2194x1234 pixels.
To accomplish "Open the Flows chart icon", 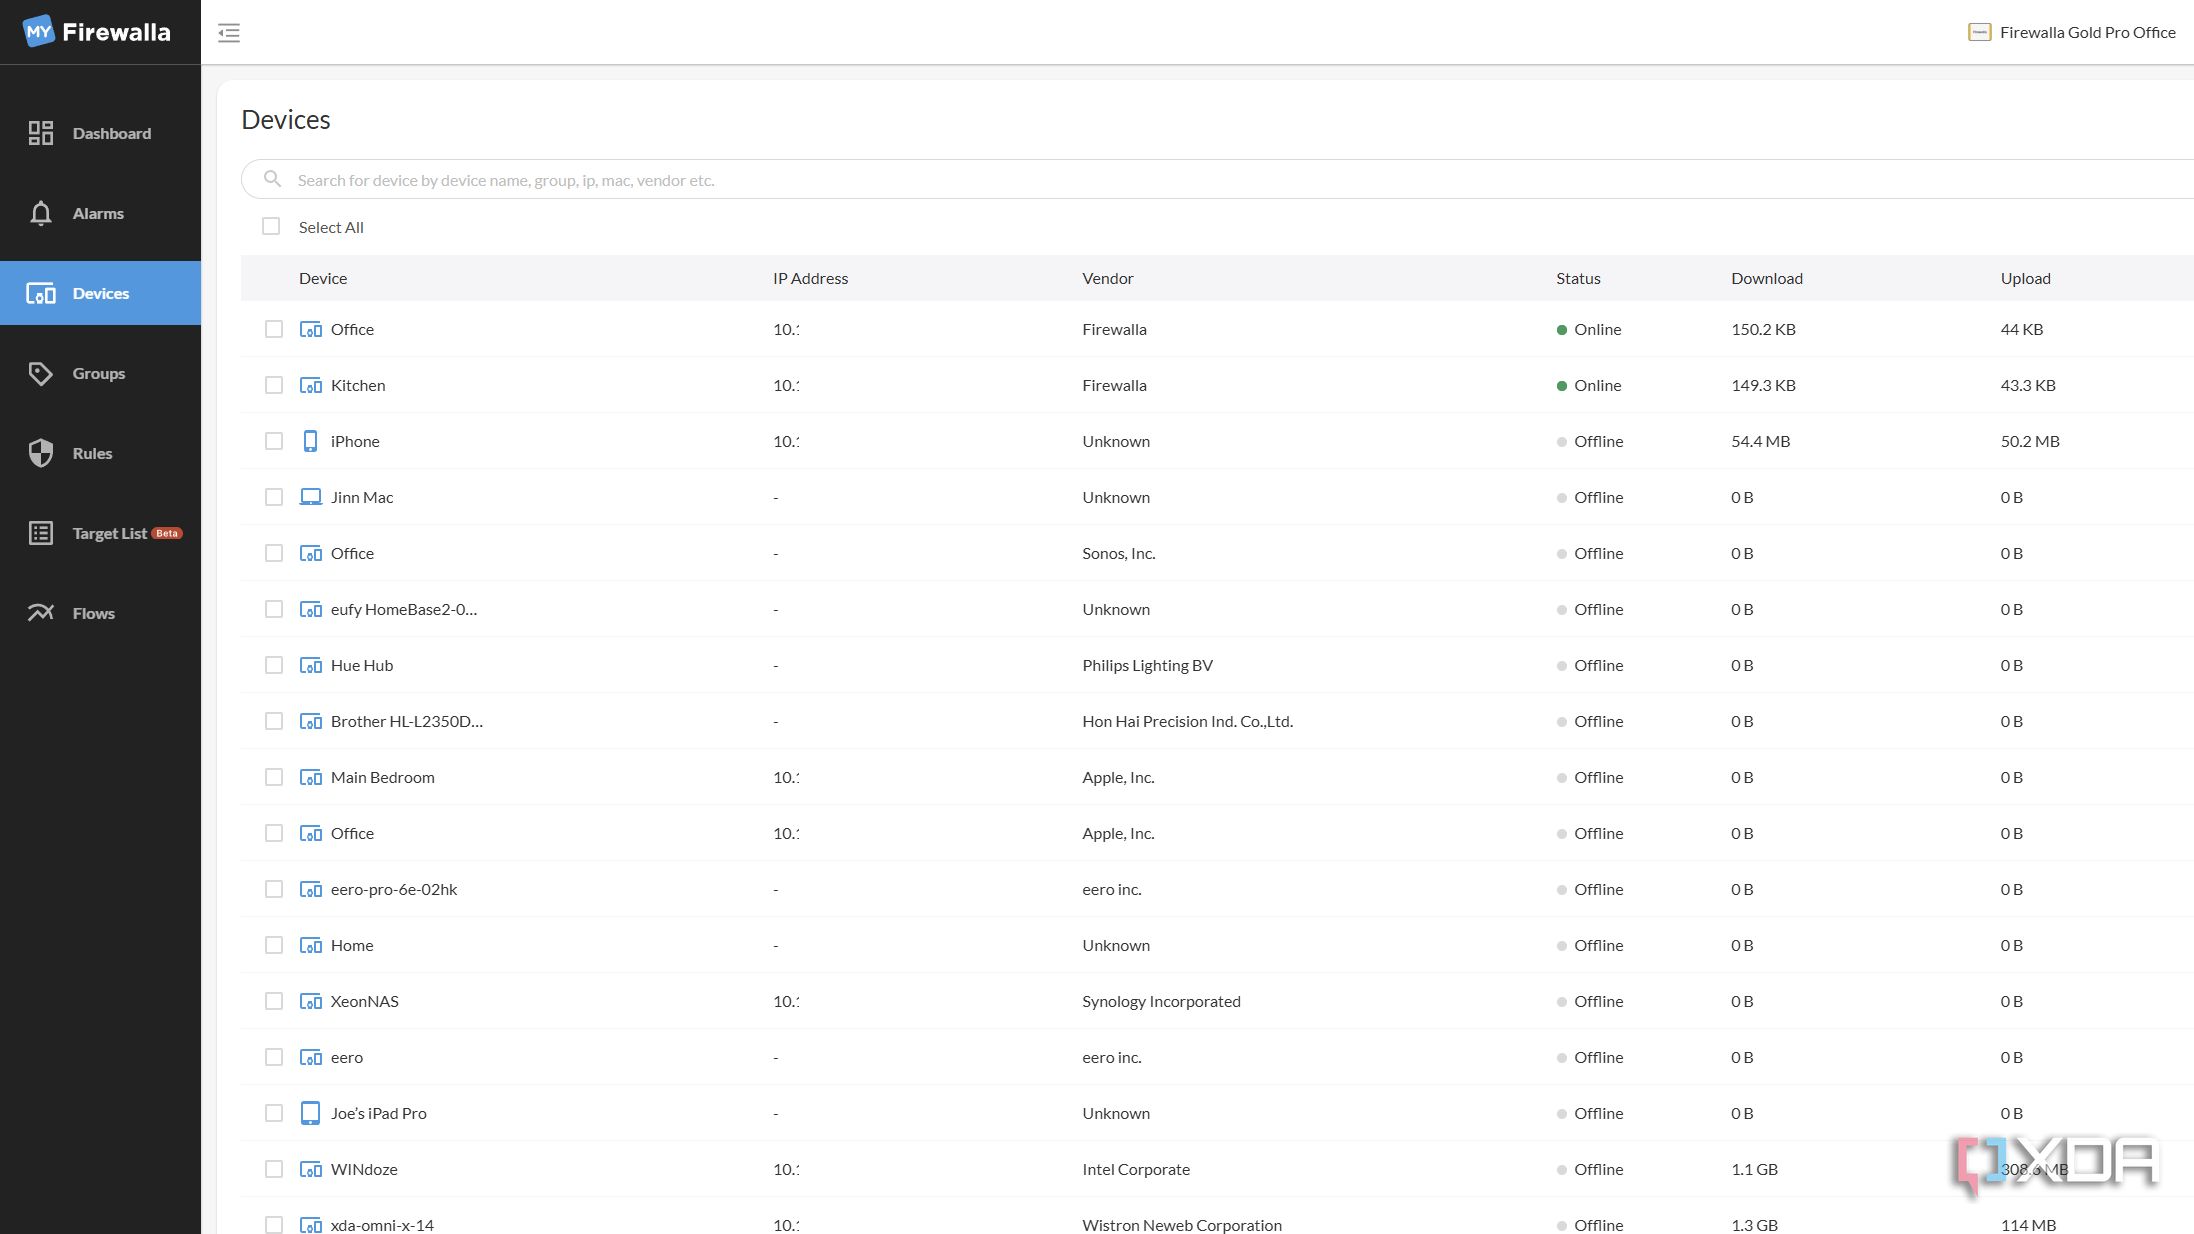I will click(41, 613).
